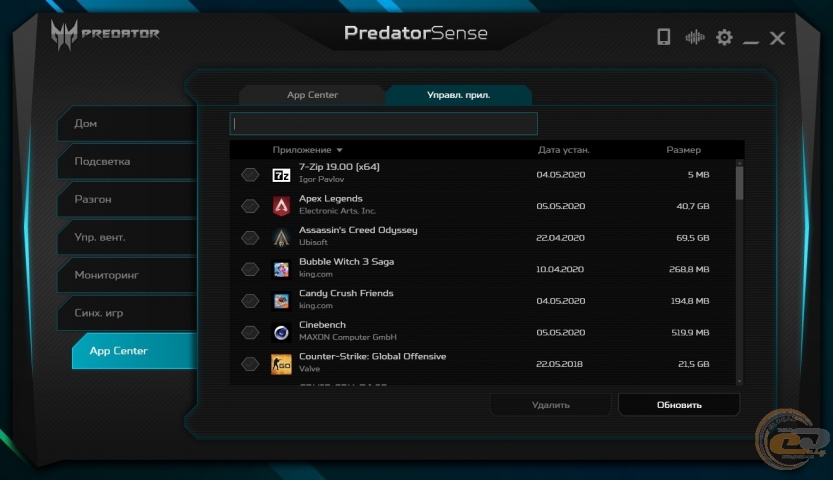Select the Bubble Witch 3 Saga name
This screenshot has height=480, width=833.
click(x=346, y=262)
